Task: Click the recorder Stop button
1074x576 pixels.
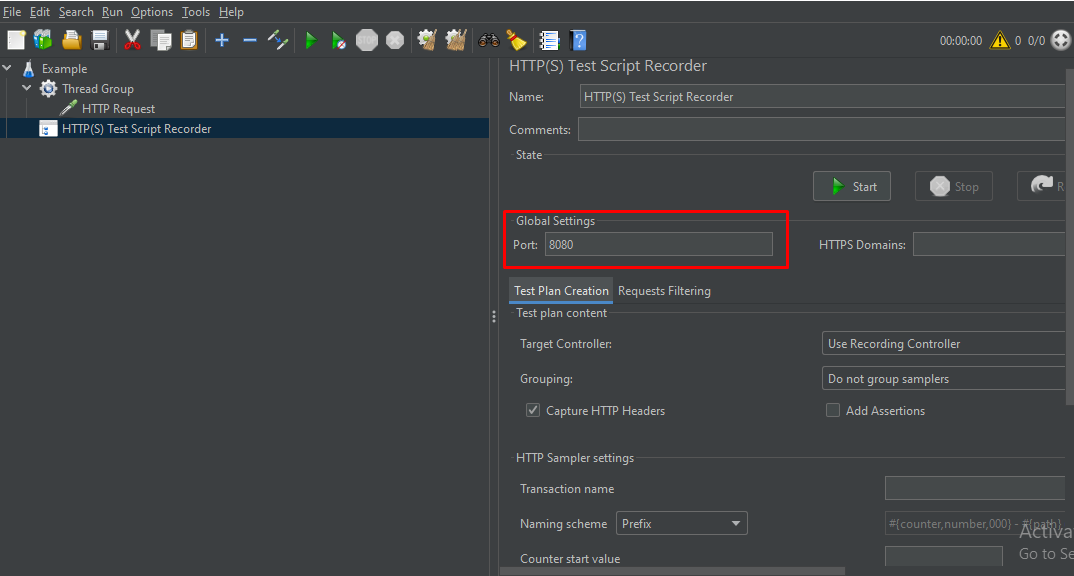Action: (954, 186)
